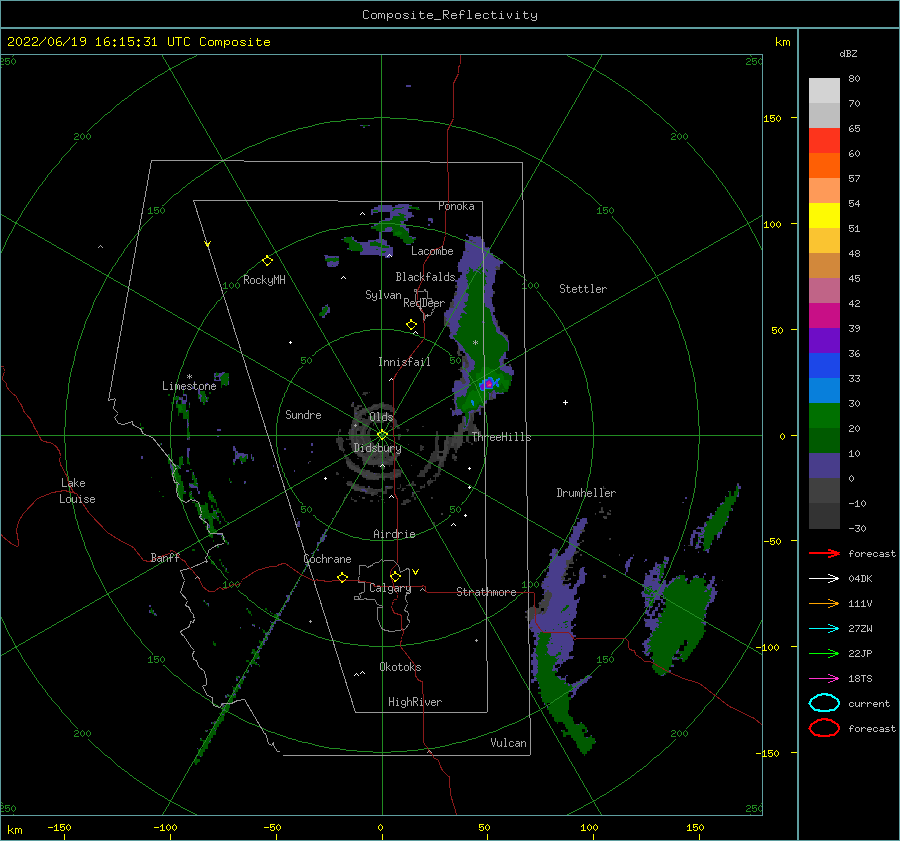900x841 pixels.
Task: Click the white plus marker south of Stettler
Action: (565, 402)
